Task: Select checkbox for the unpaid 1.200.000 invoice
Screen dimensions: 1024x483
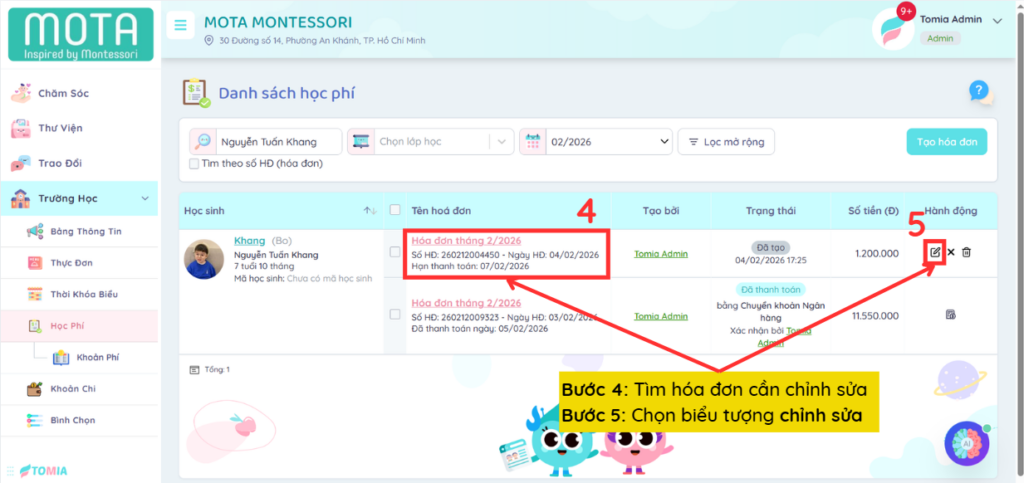Action: pos(395,252)
